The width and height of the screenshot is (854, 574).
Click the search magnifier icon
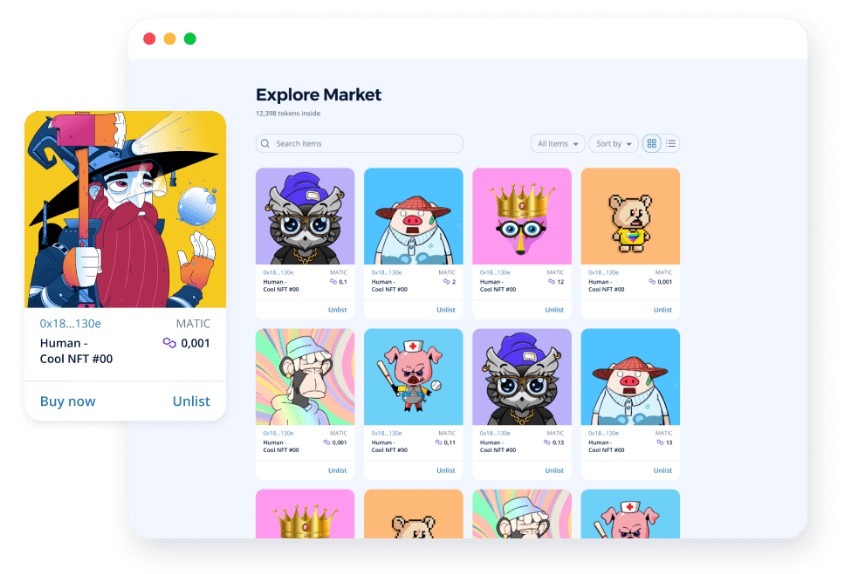click(x=265, y=144)
